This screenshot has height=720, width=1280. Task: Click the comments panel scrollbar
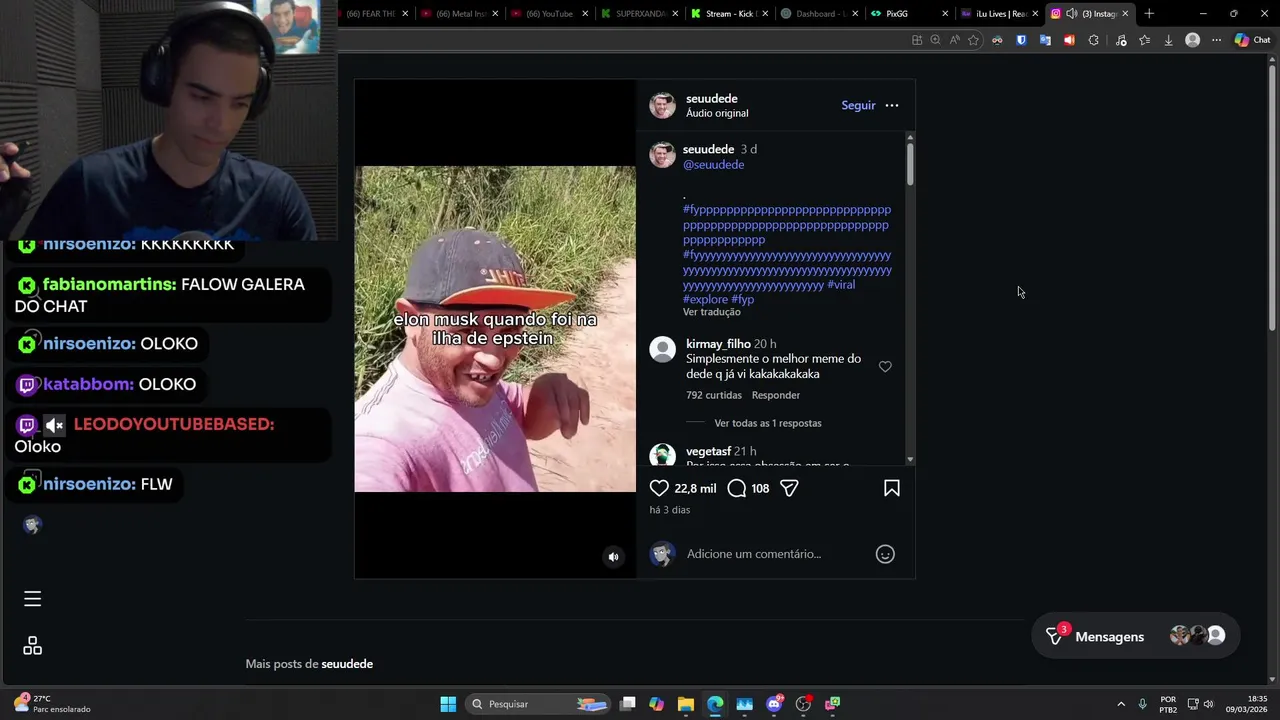910,165
